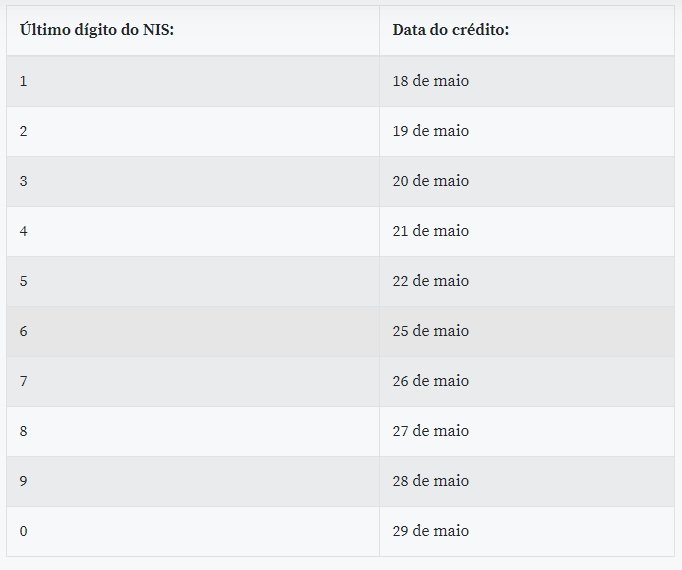Click the '25 de maio' date

[431, 331]
